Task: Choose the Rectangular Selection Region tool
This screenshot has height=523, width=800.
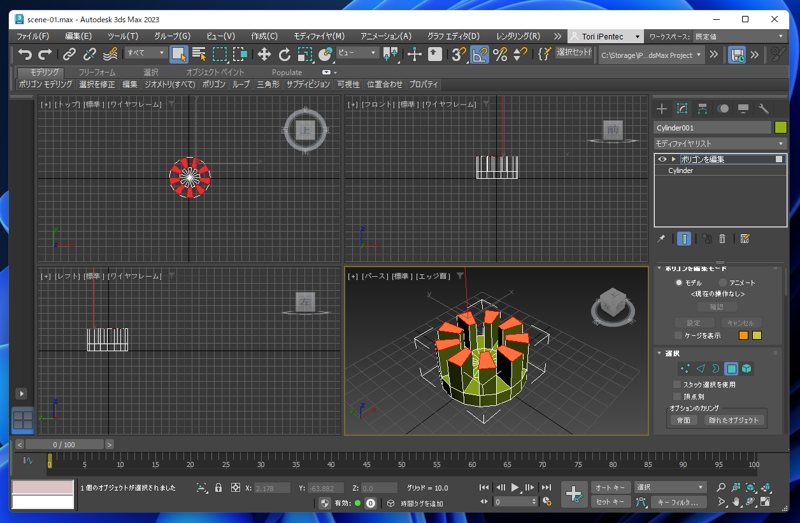Action: (220, 54)
